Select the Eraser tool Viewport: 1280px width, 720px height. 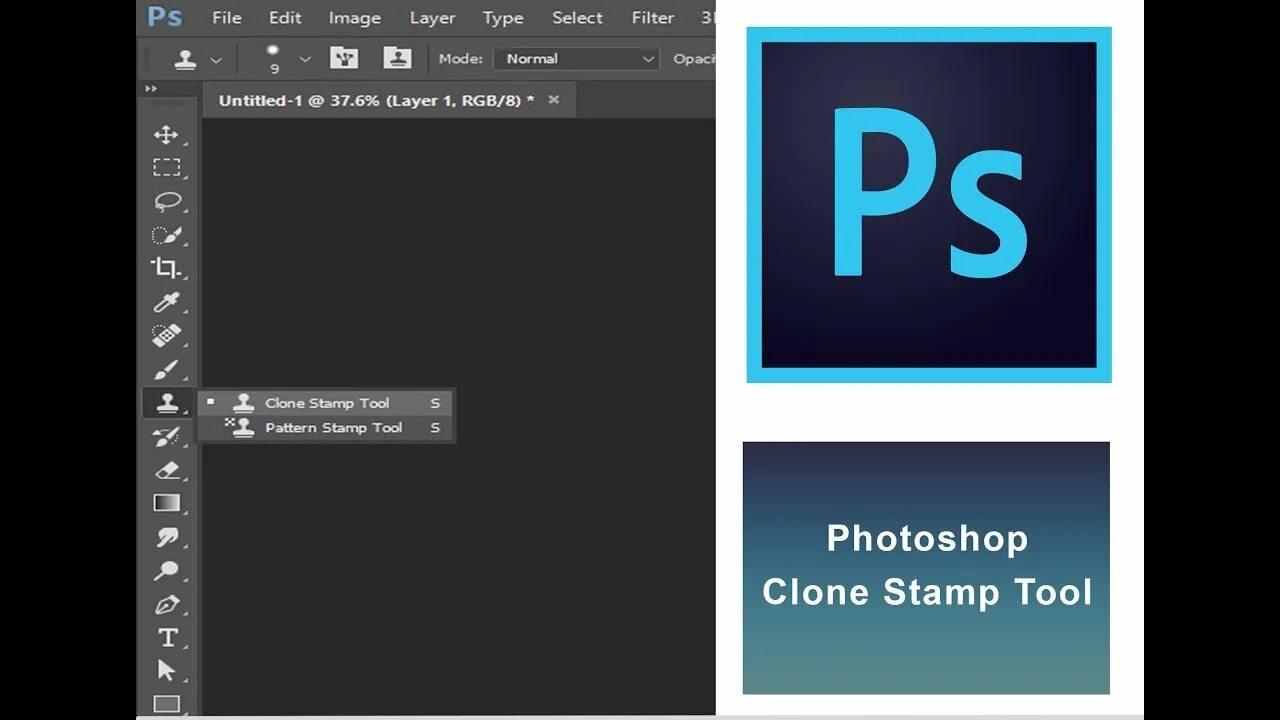[x=166, y=470]
